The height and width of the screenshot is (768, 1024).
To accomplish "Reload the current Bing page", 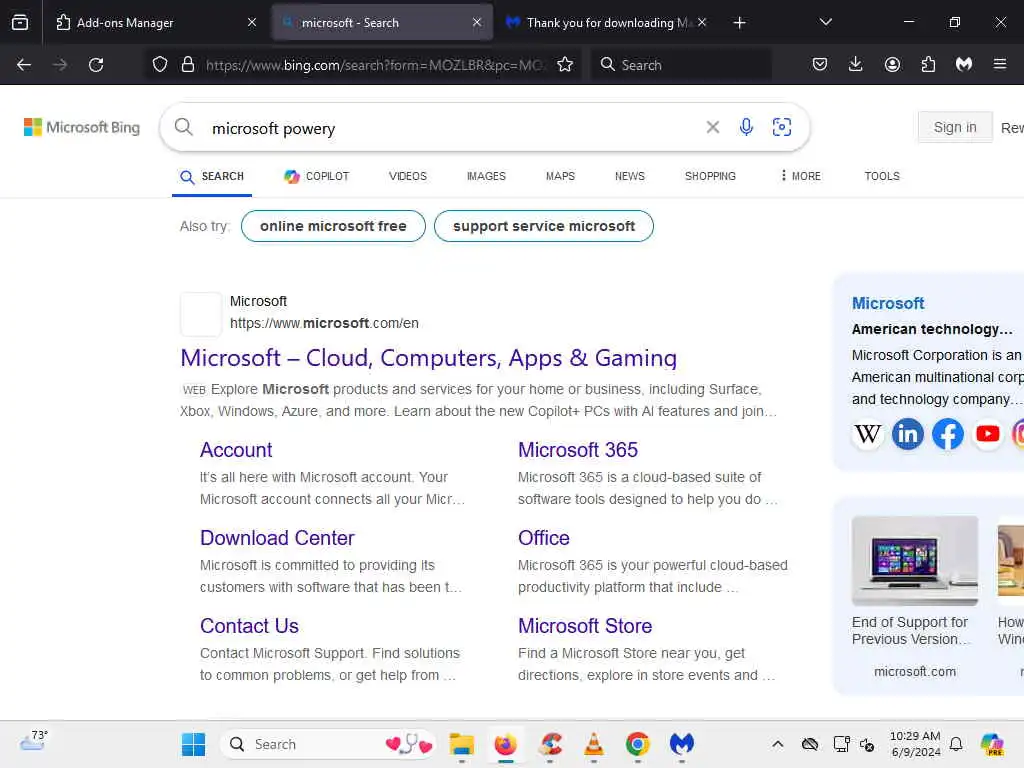I will coord(96,65).
